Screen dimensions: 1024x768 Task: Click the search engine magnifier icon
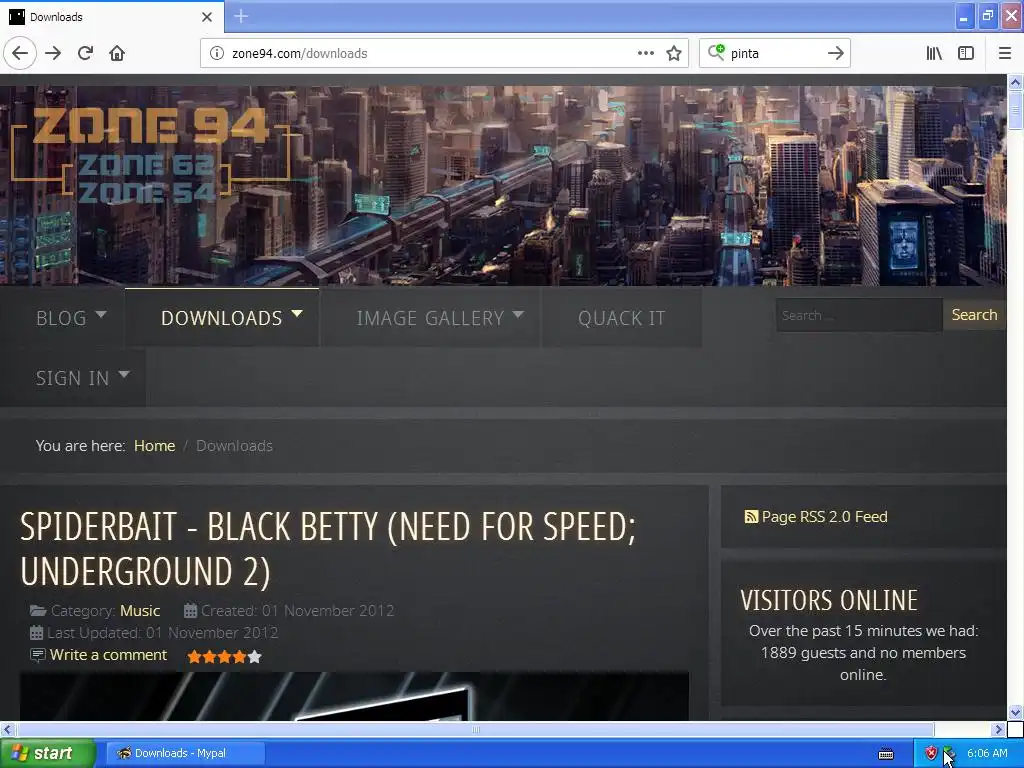click(x=716, y=52)
